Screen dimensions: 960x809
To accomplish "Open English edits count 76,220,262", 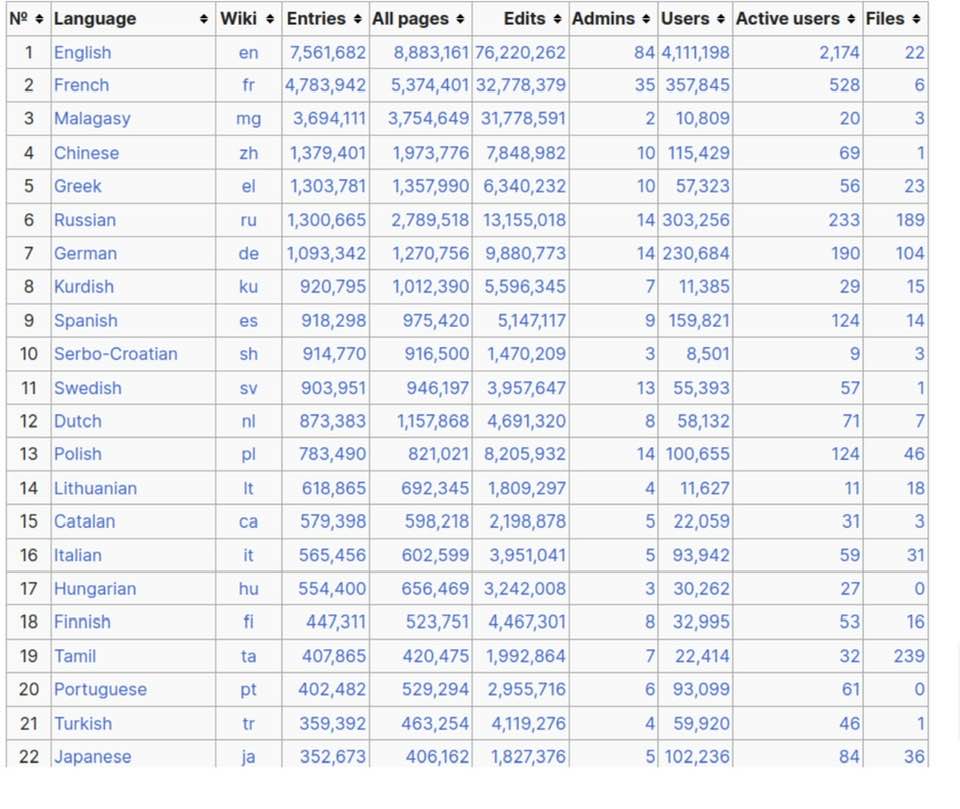I will tap(520, 53).
